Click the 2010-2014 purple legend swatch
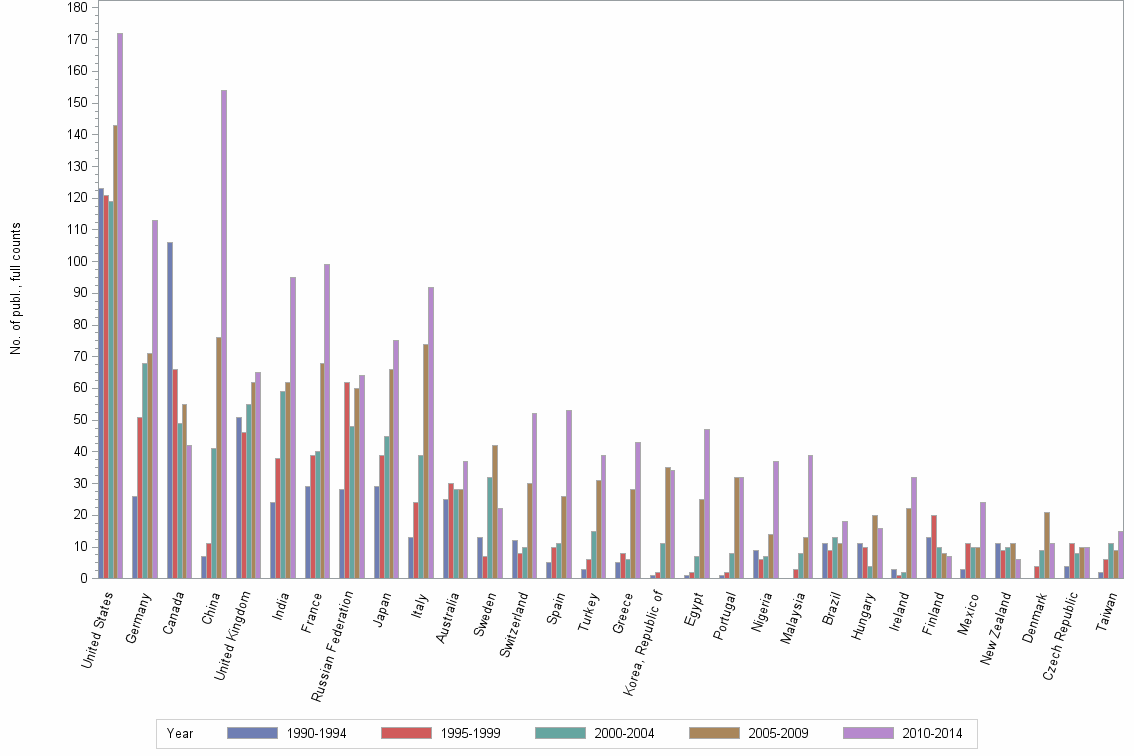Image resolution: width=1134 pixels, height=756 pixels. click(869, 733)
